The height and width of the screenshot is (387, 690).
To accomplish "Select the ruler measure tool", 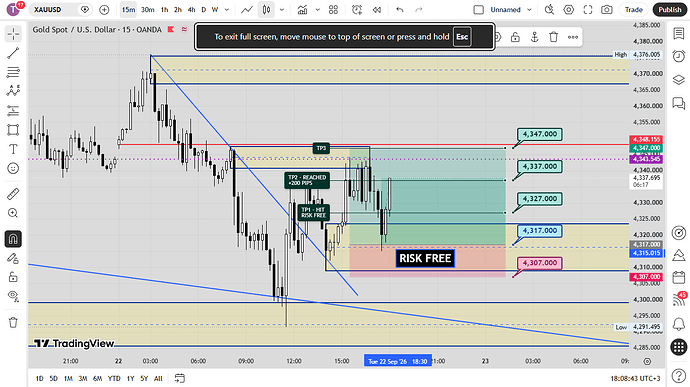I will [13, 194].
